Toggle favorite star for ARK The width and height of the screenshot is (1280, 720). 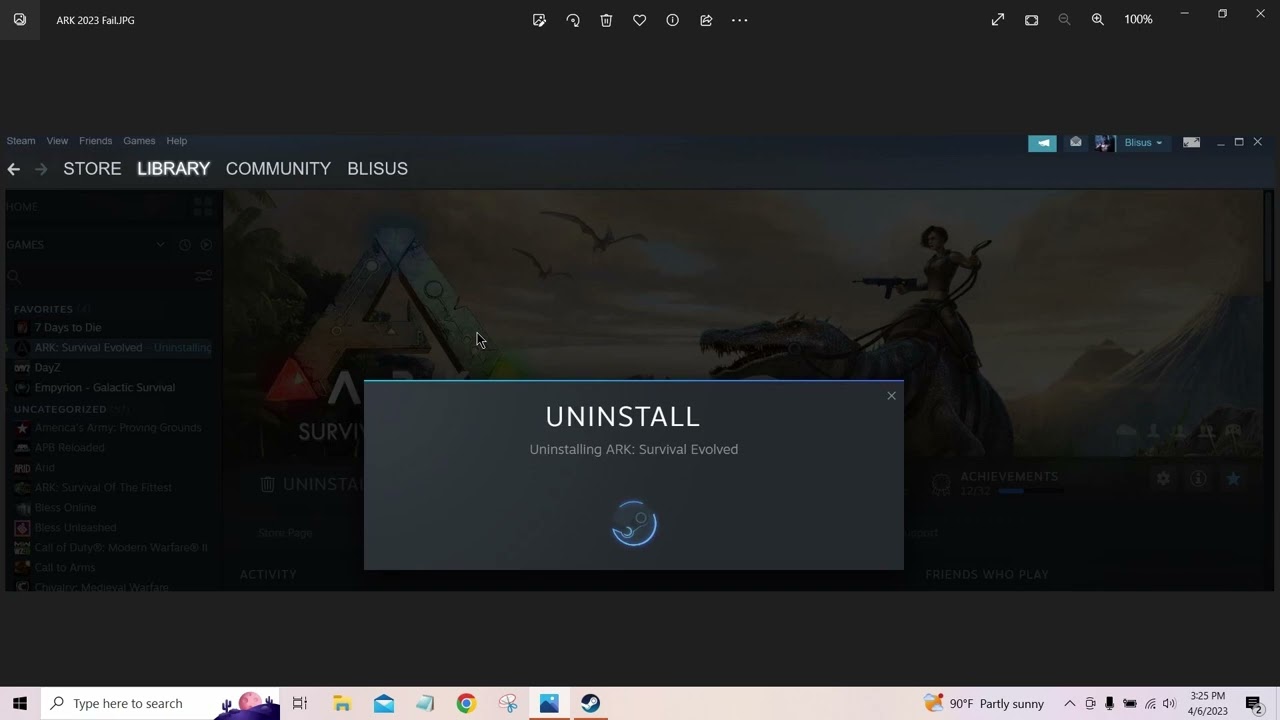tap(1233, 479)
